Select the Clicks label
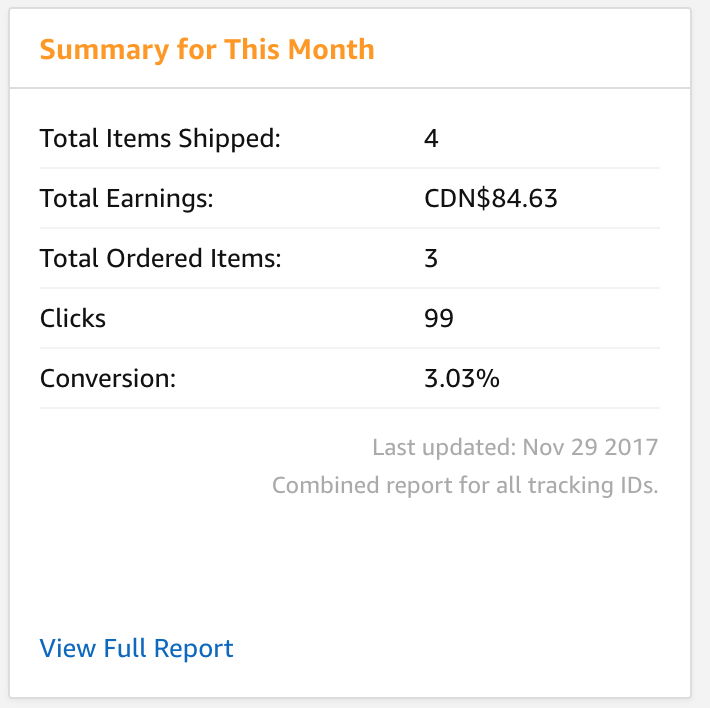This screenshot has width=710, height=708. click(73, 318)
